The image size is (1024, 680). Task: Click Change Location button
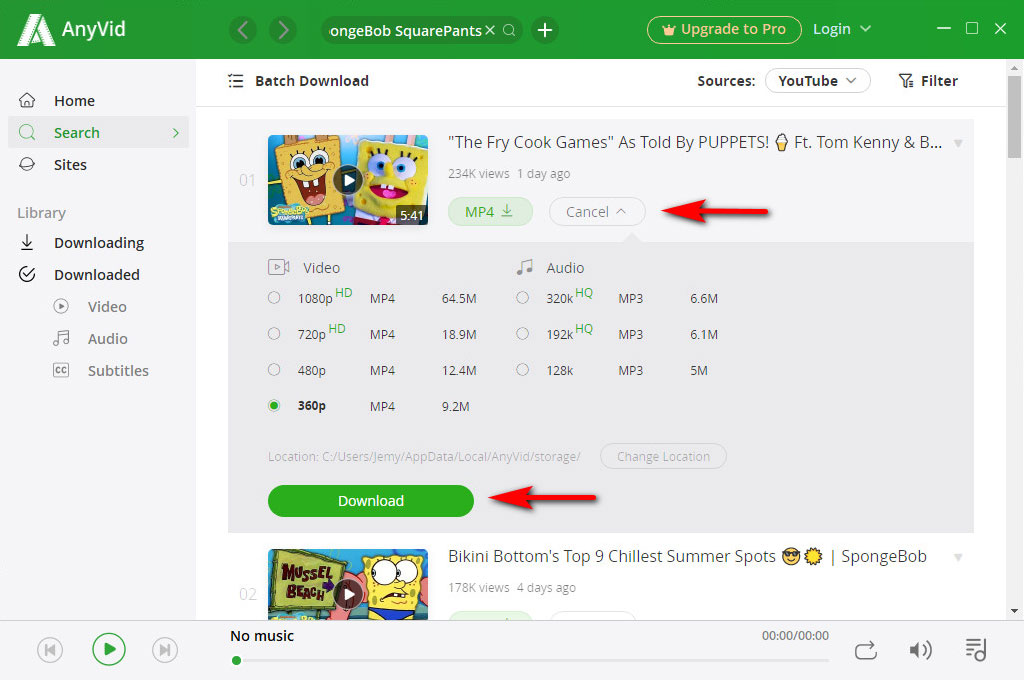tap(663, 457)
